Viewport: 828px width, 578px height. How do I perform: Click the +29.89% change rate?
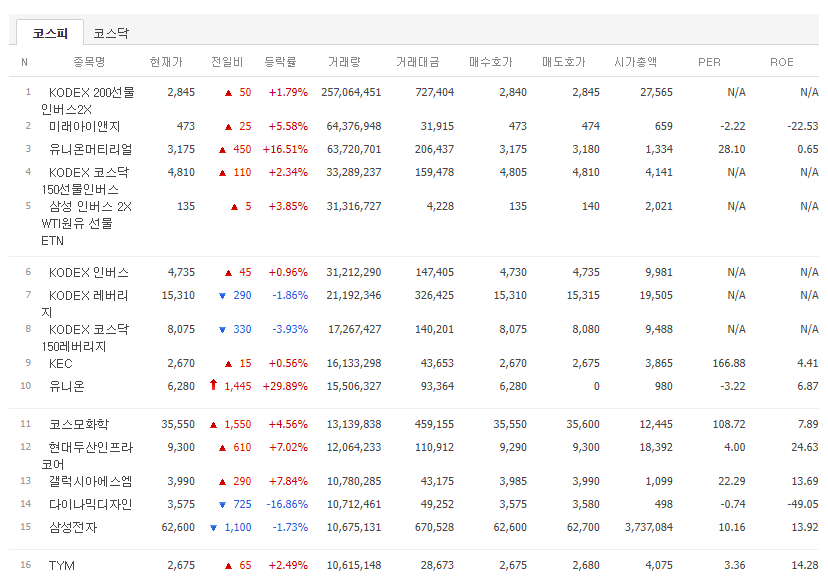point(285,386)
